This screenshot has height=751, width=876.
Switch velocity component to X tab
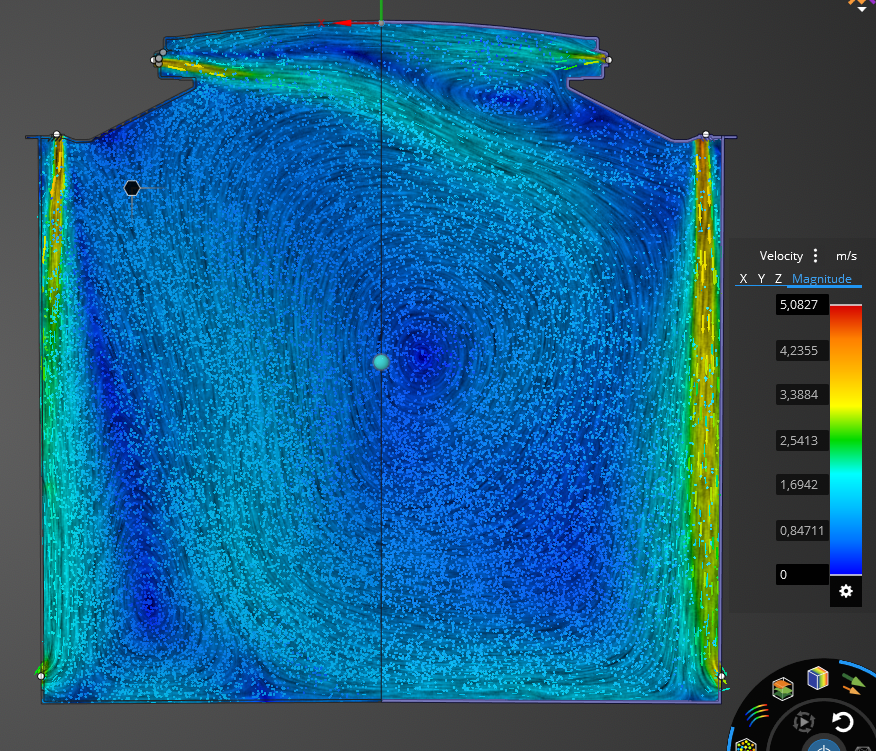[743, 279]
